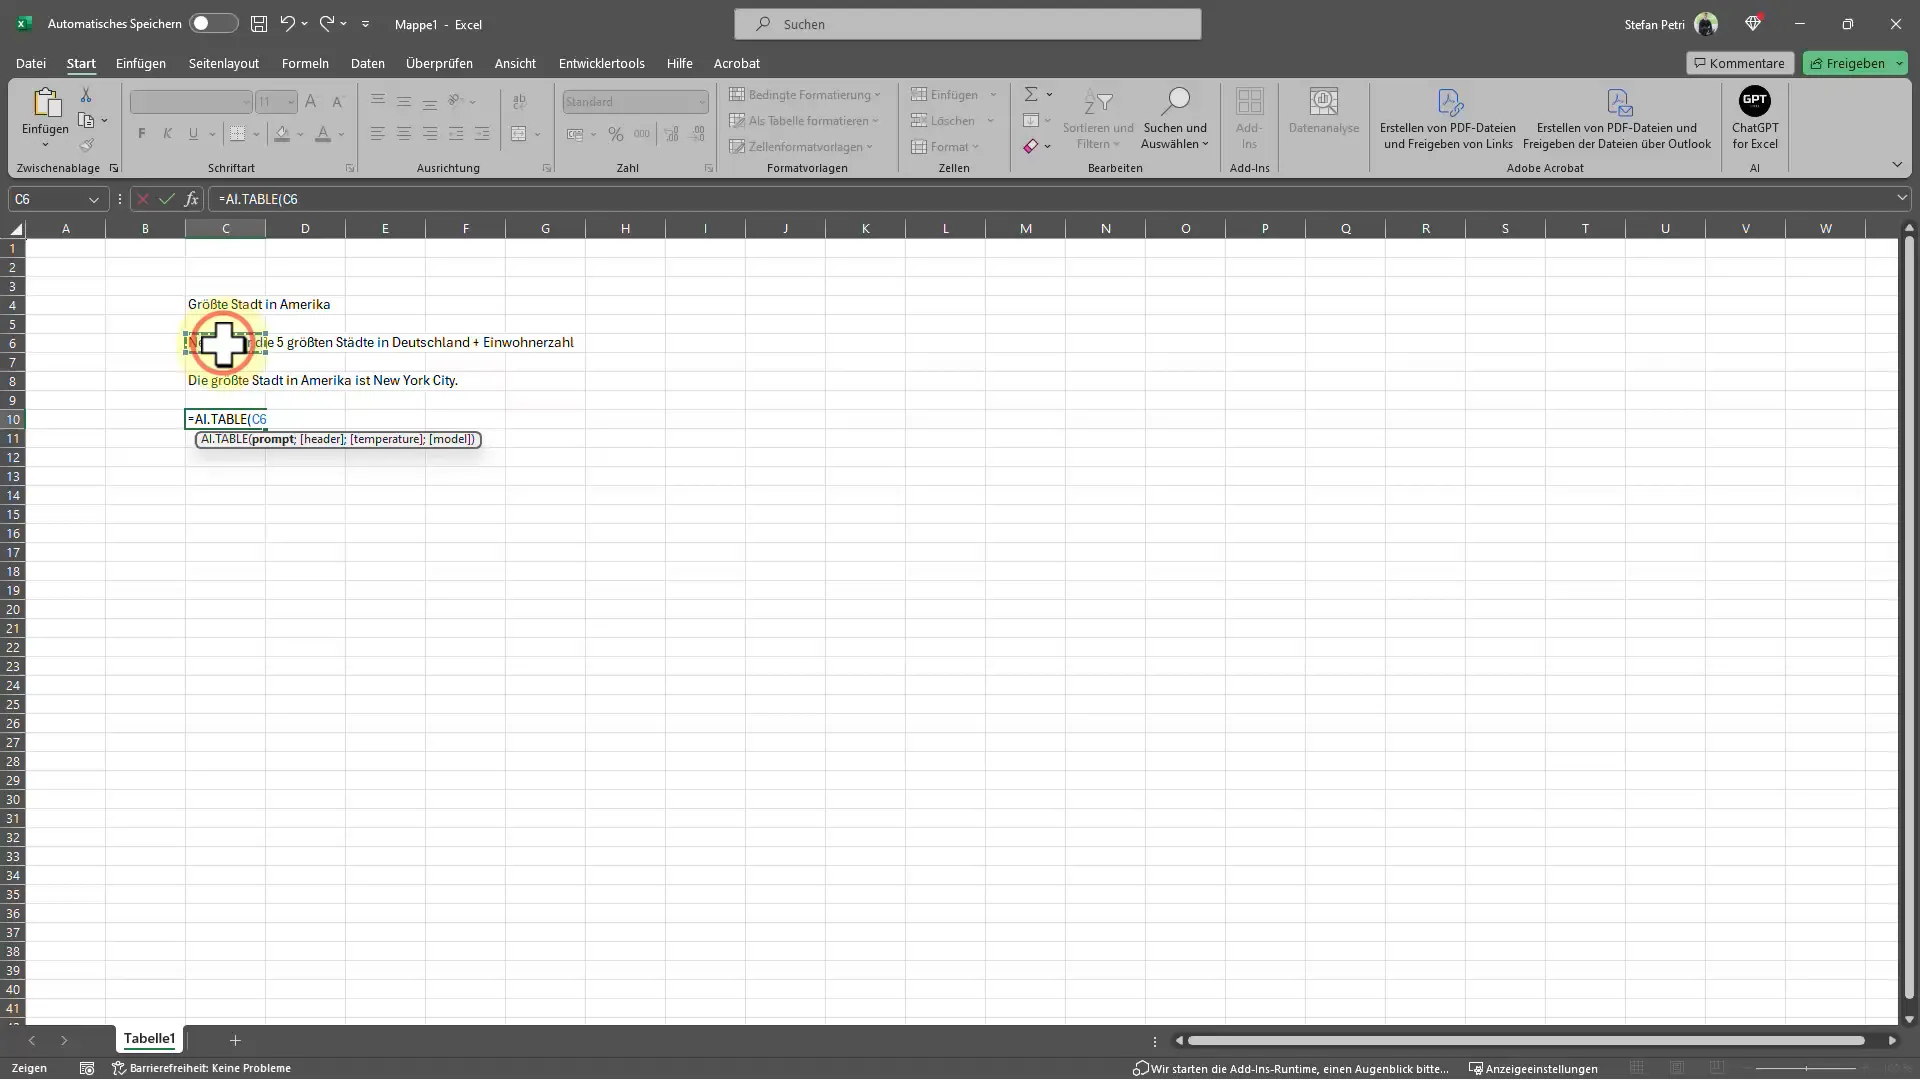Viewport: 1920px width, 1080px height.
Task: Click the select-all corner triangle
Action: [14, 229]
